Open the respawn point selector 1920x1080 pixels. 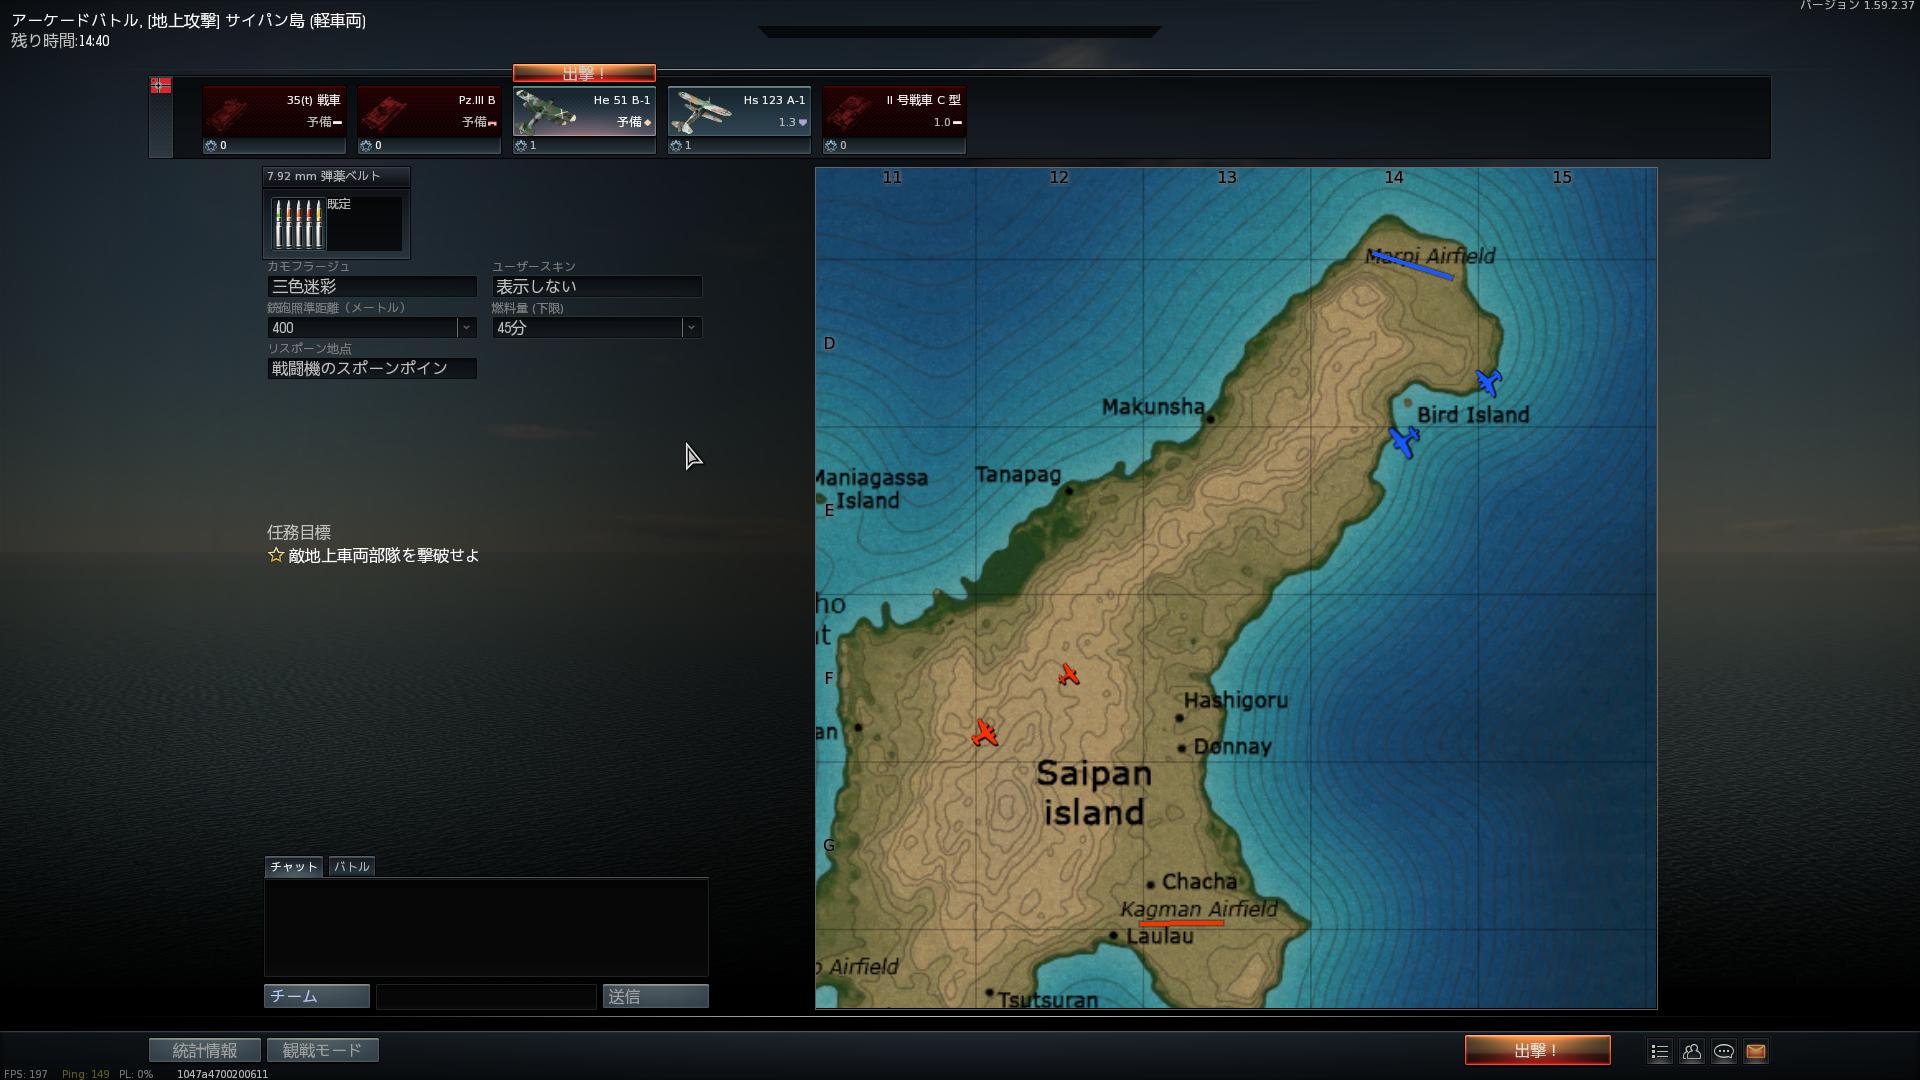coord(371,369)
